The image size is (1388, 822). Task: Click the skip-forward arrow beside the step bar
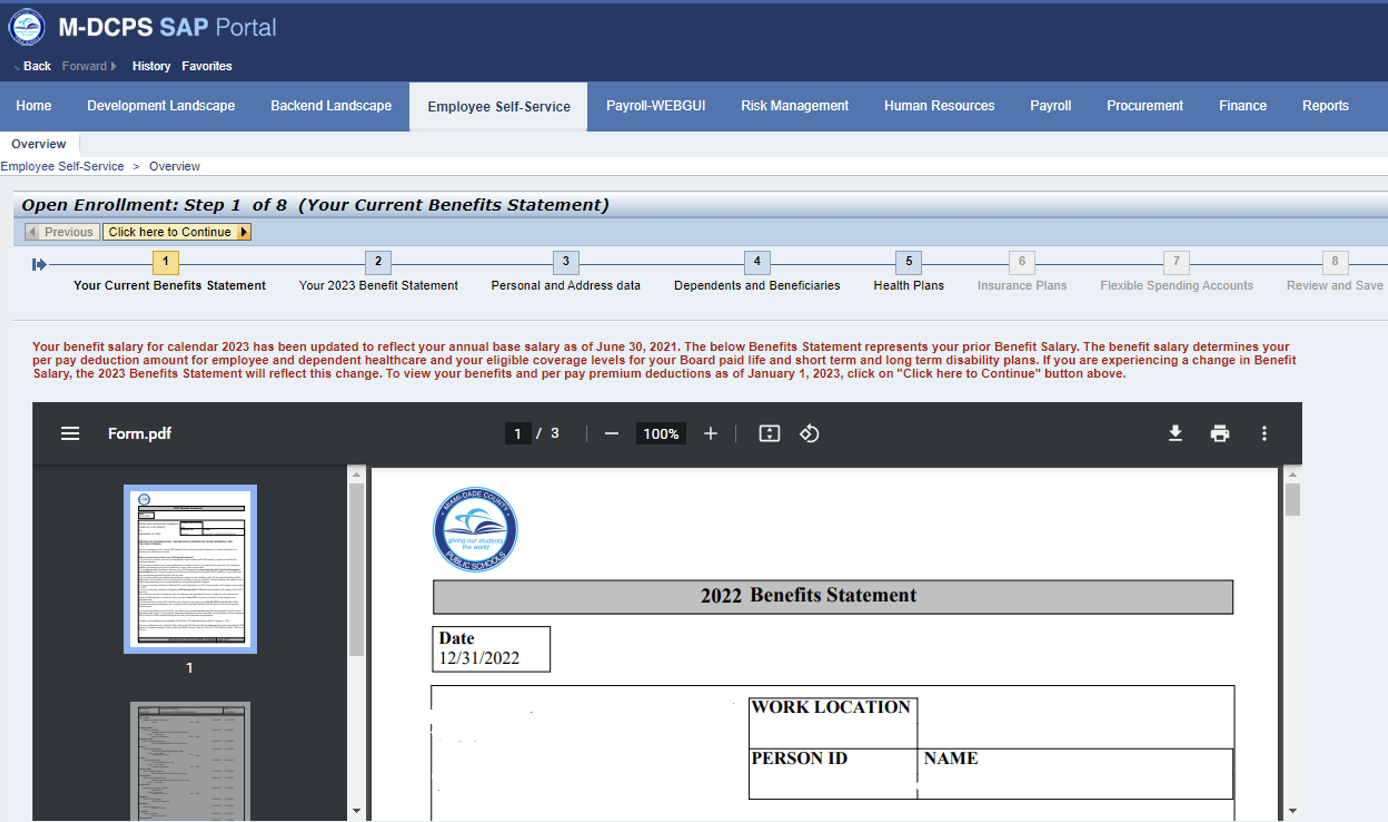[x=39, y=263]
